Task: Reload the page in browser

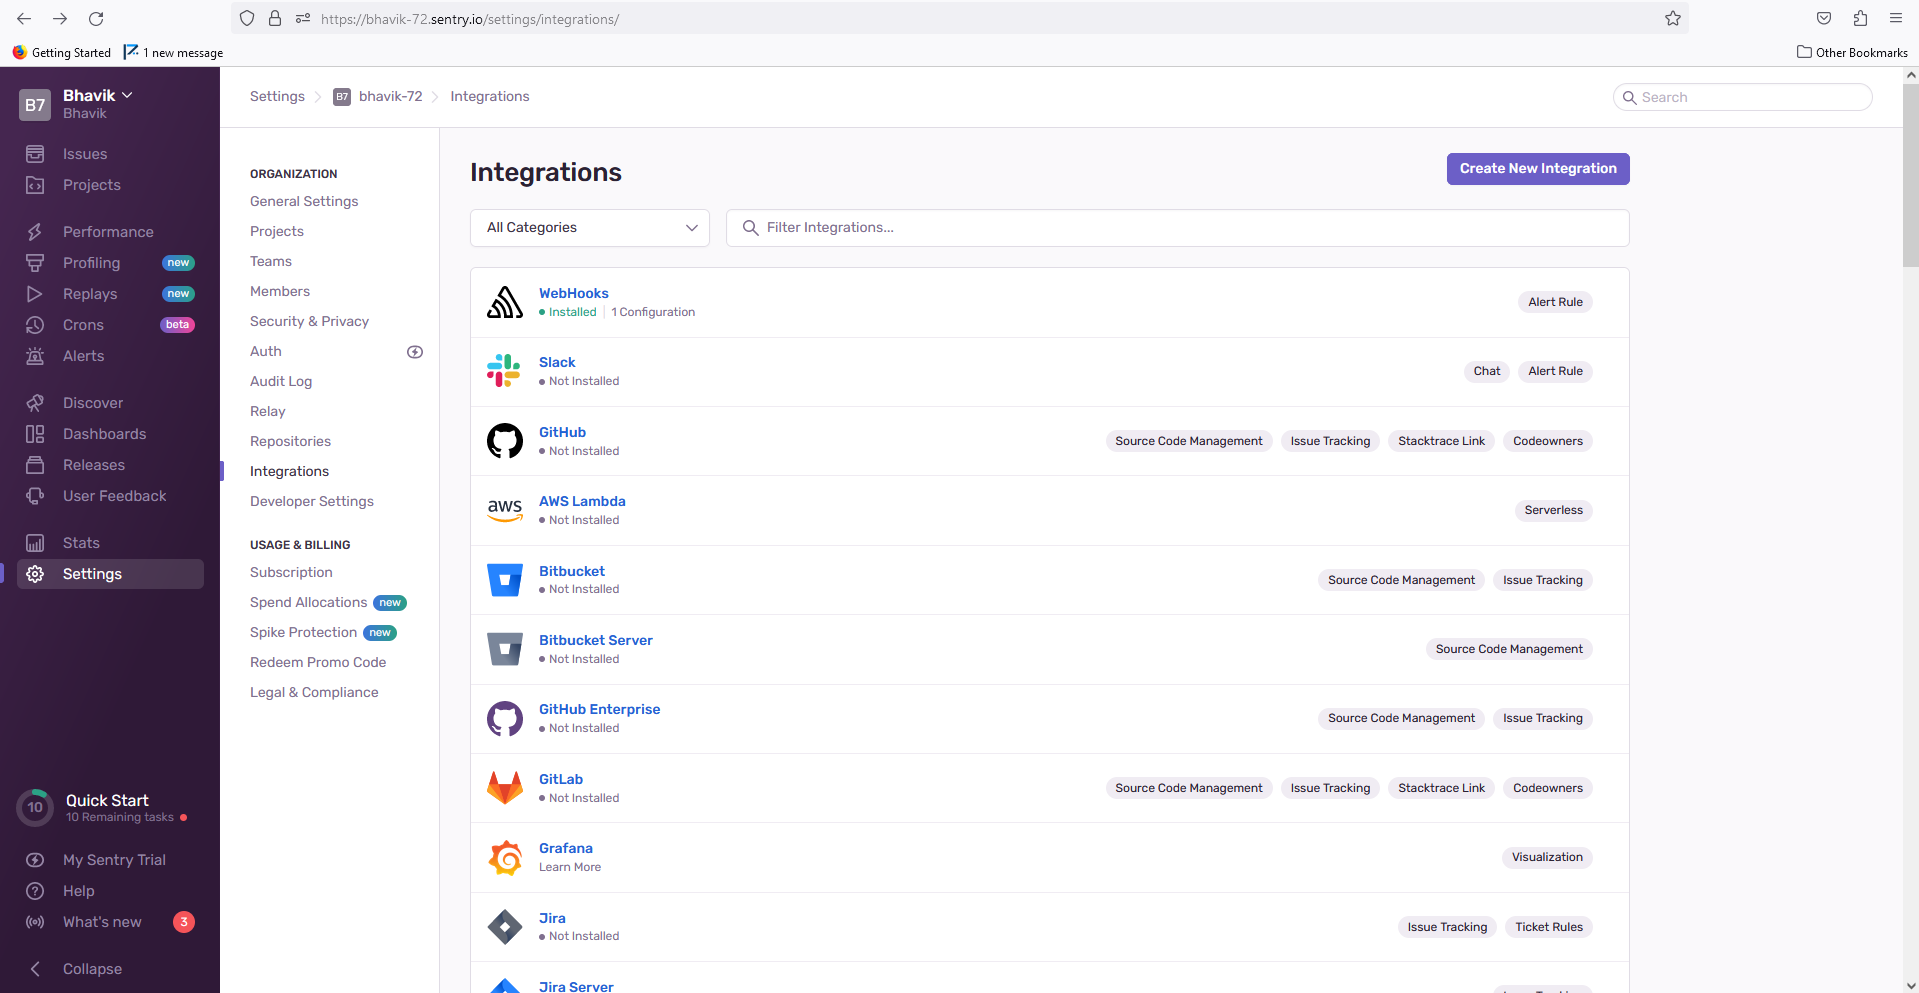Action: click(96, 18)
